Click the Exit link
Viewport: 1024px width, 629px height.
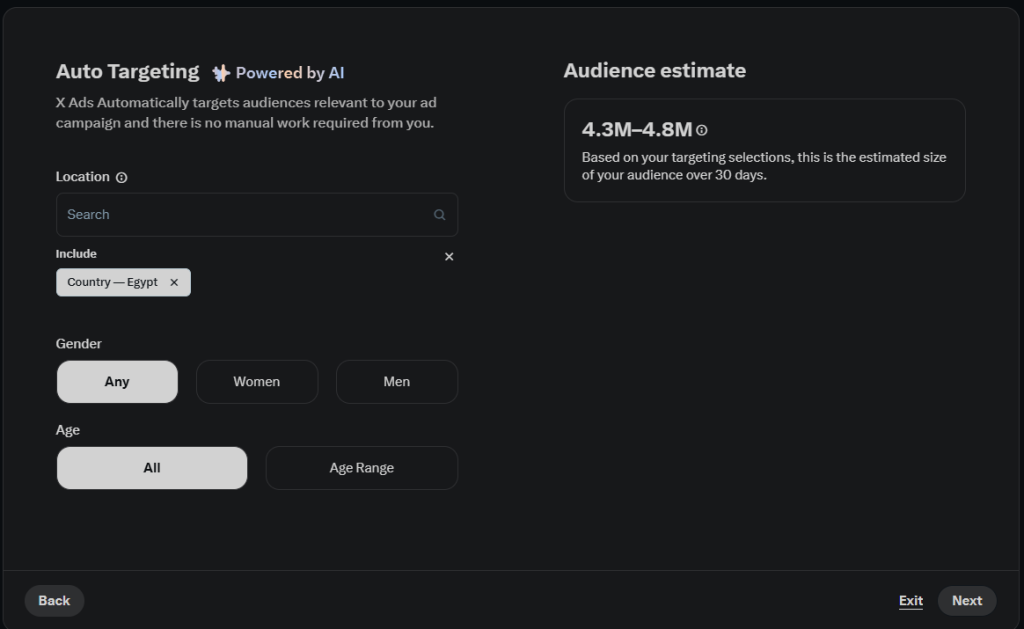[911, 601]
